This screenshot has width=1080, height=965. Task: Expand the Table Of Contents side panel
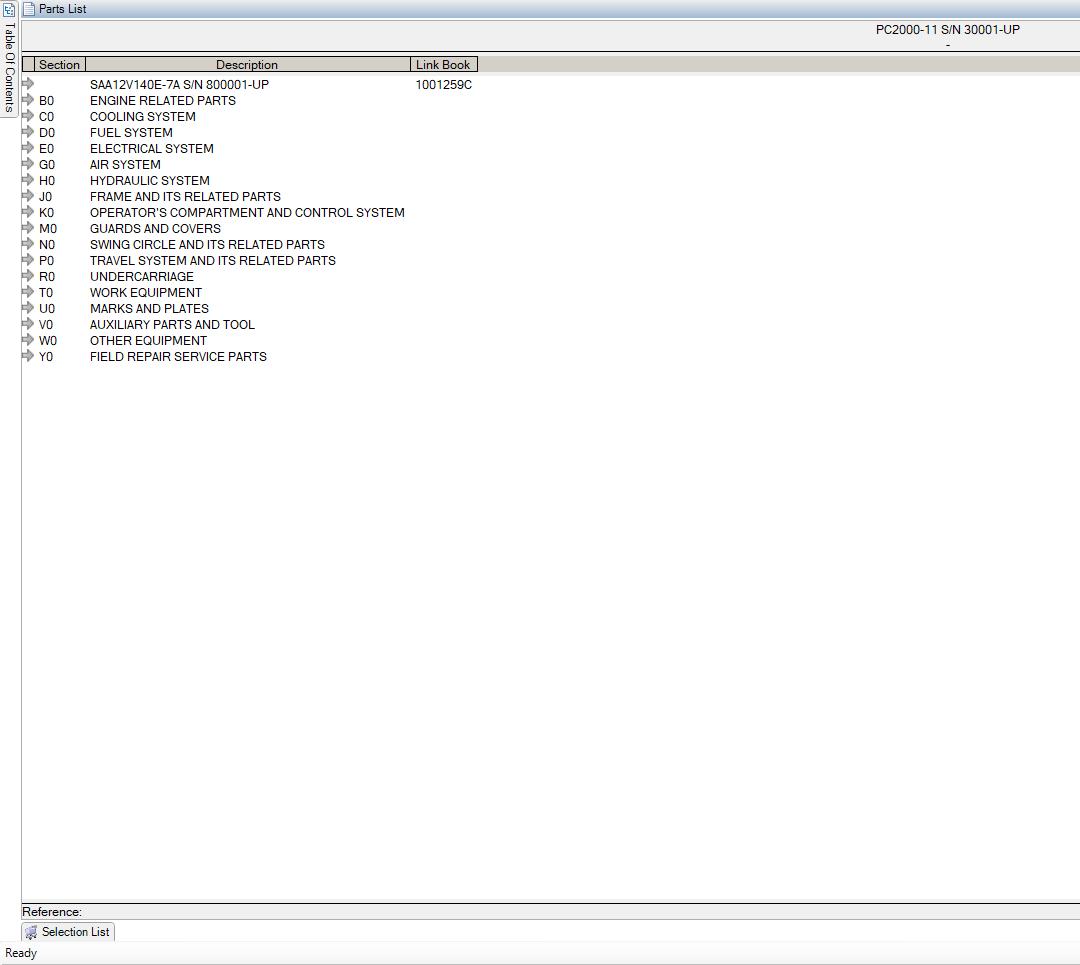pyautogui.click(x=9, y=68)
